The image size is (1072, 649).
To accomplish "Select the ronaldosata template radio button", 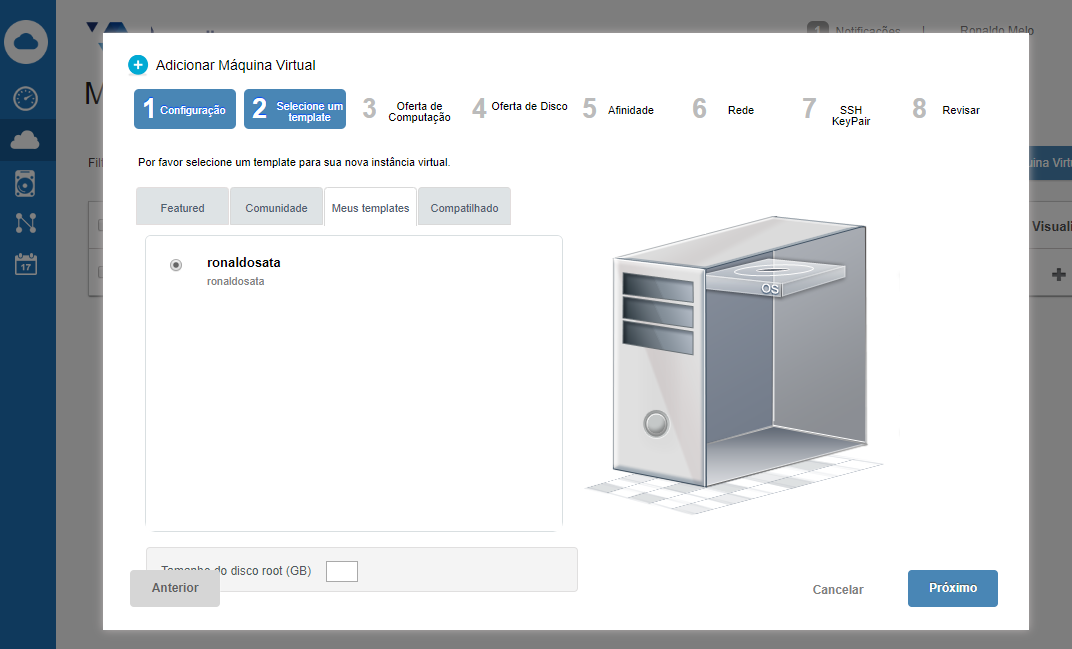I will click(x=176, y=265).
